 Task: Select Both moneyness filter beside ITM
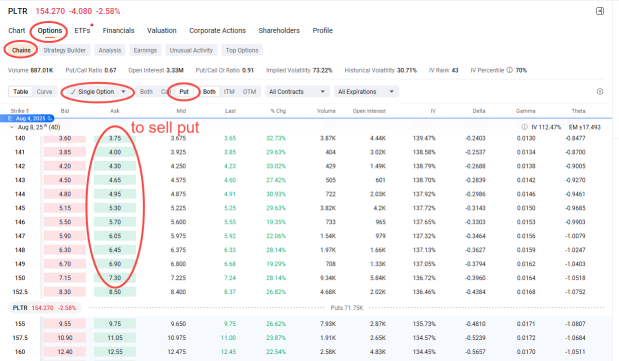pyautogui.click(x=209, y=92)
